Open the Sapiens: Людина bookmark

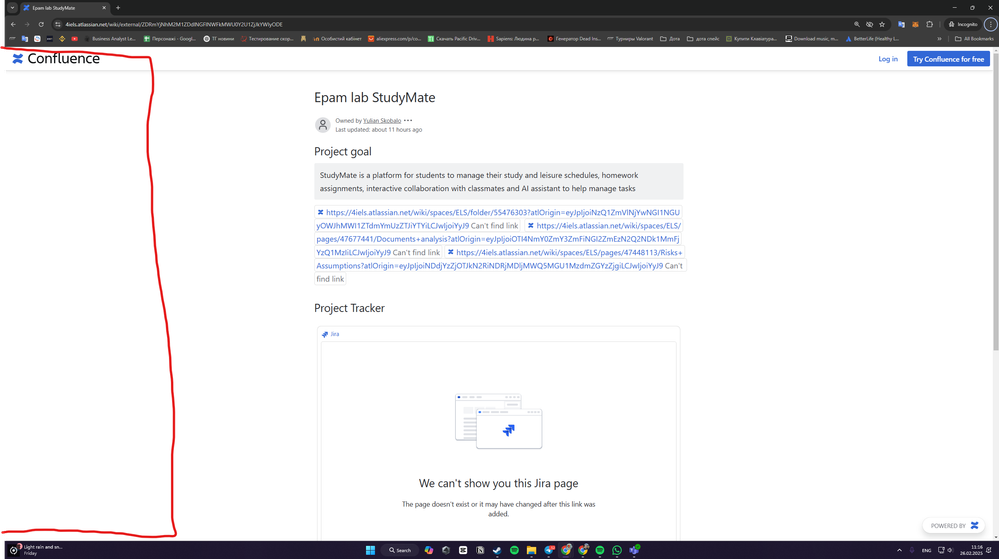(x=513, y=39)
